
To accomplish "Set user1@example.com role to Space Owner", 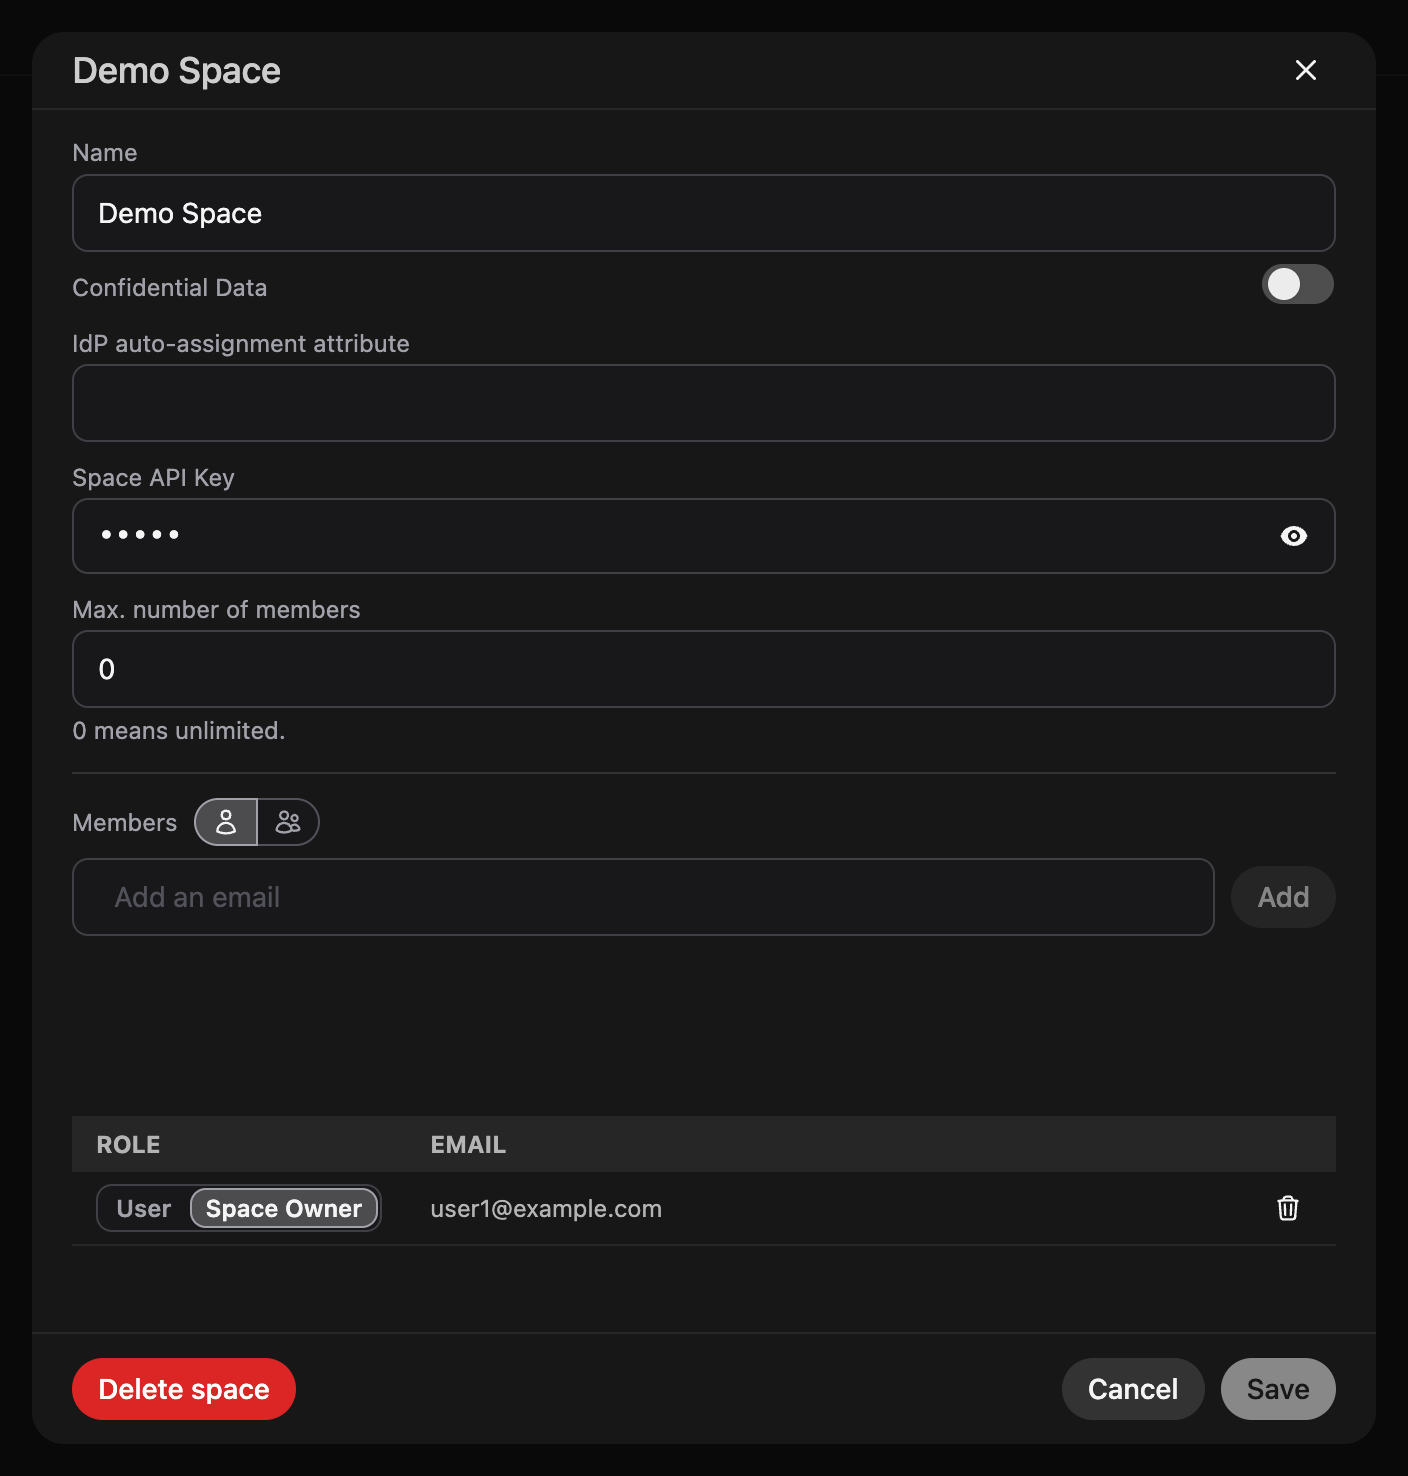I will click(284, 1208).
